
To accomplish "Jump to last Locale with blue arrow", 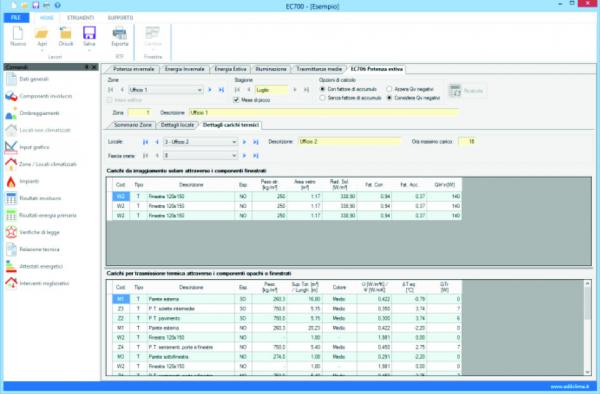I will [256, 142].
